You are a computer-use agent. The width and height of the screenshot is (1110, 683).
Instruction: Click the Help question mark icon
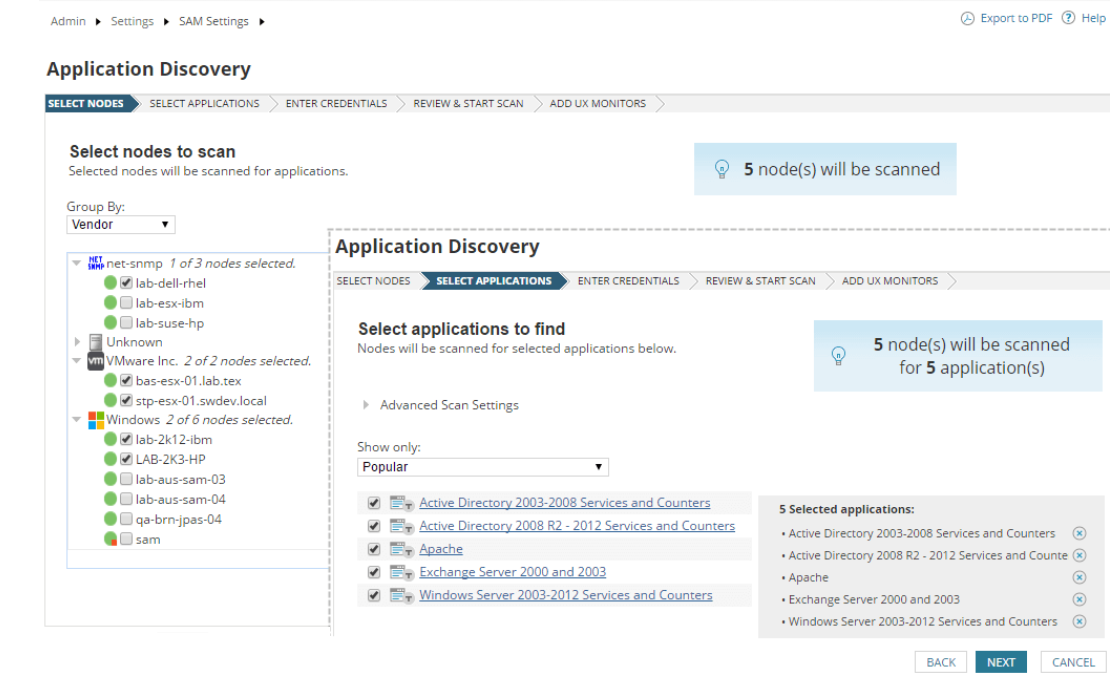pyautogui.click(x=1068, y=18)
